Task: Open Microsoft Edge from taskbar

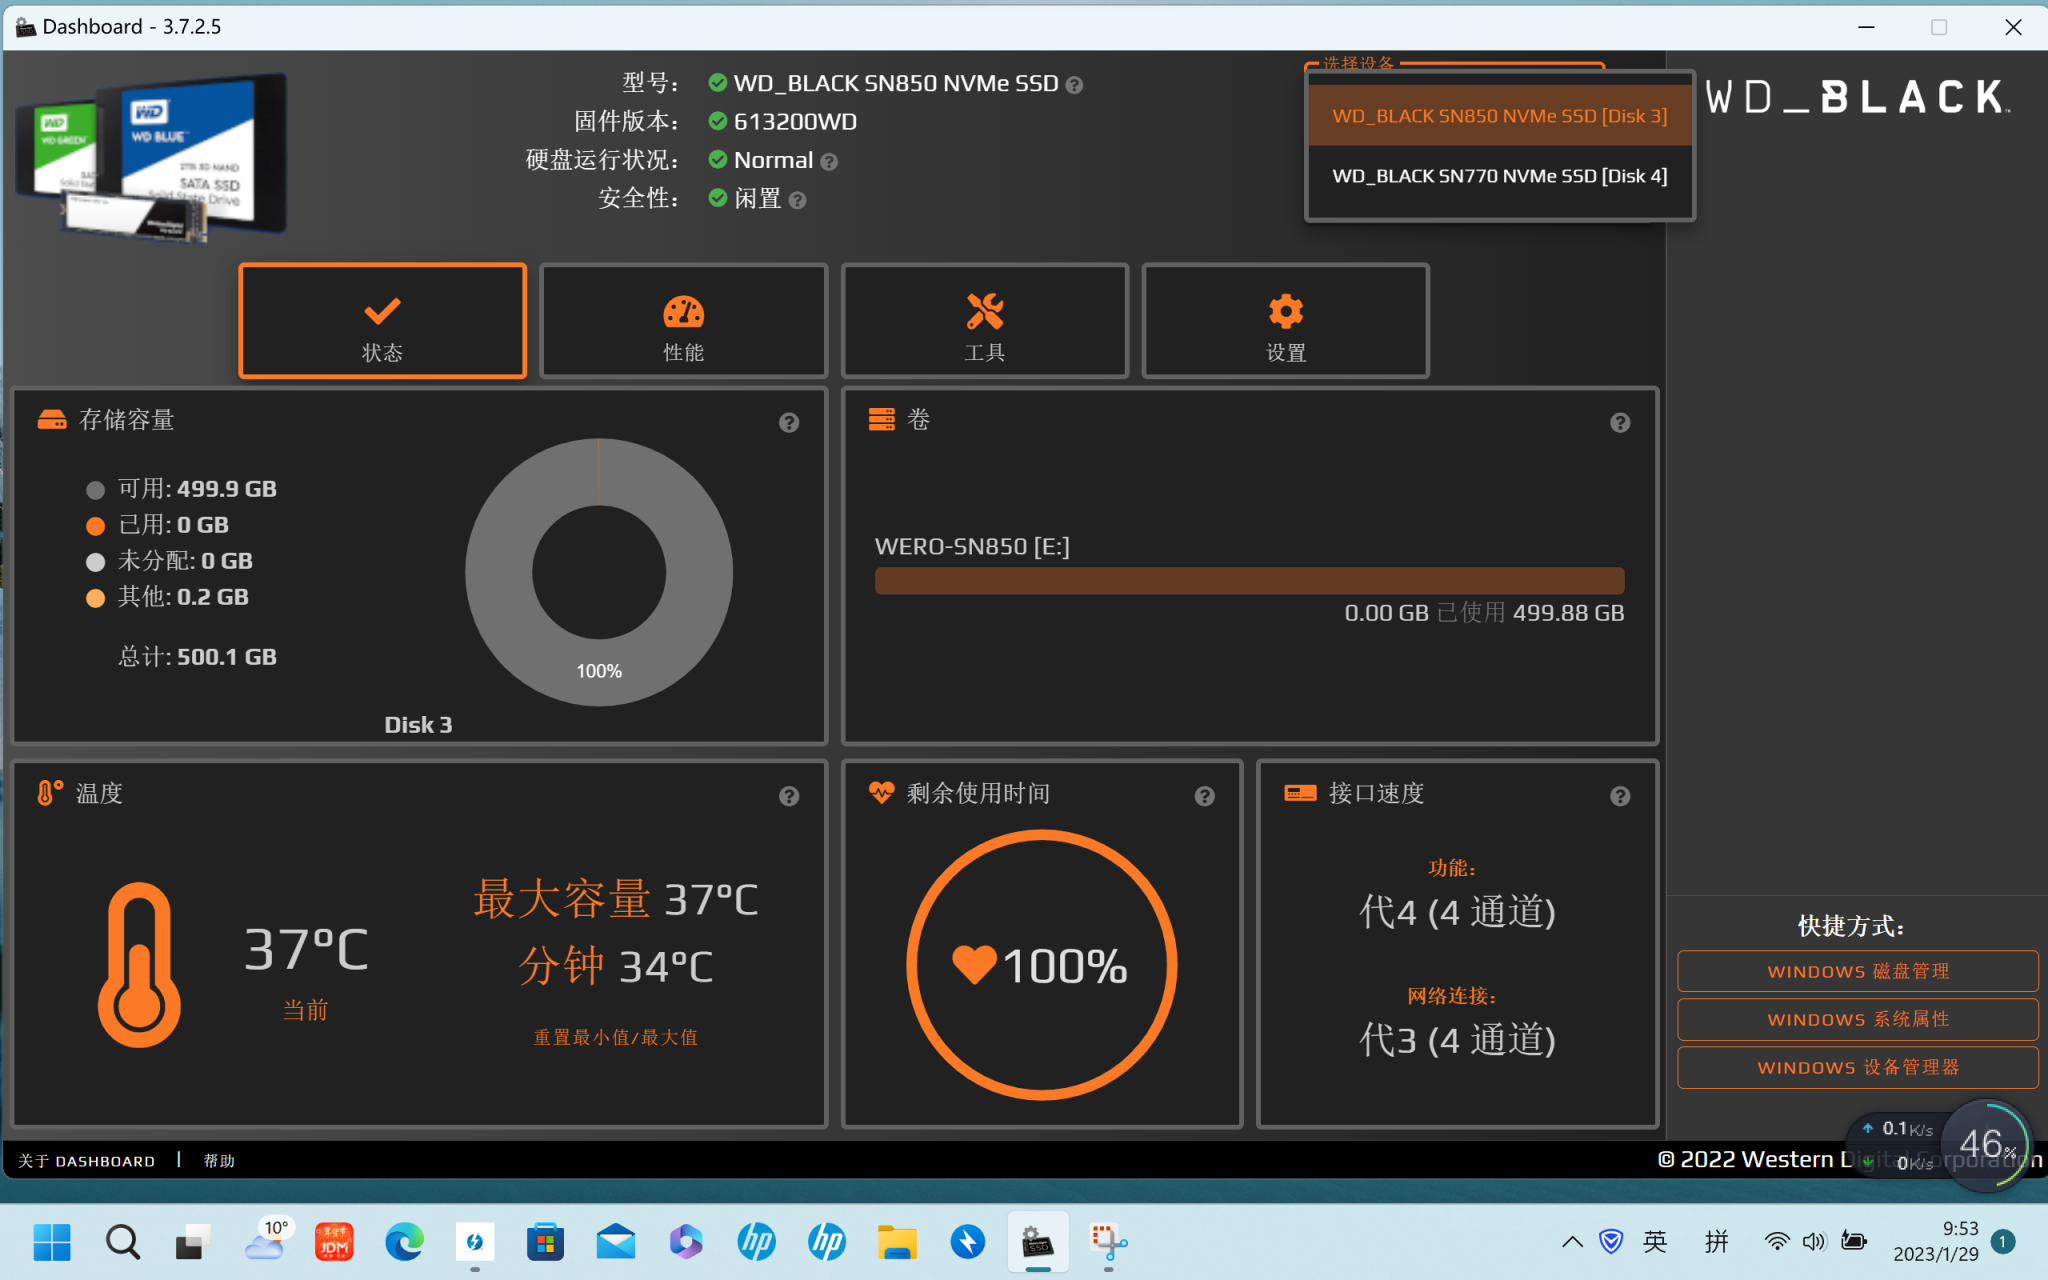Action: pyautogui.click(x=405, y=1242)
